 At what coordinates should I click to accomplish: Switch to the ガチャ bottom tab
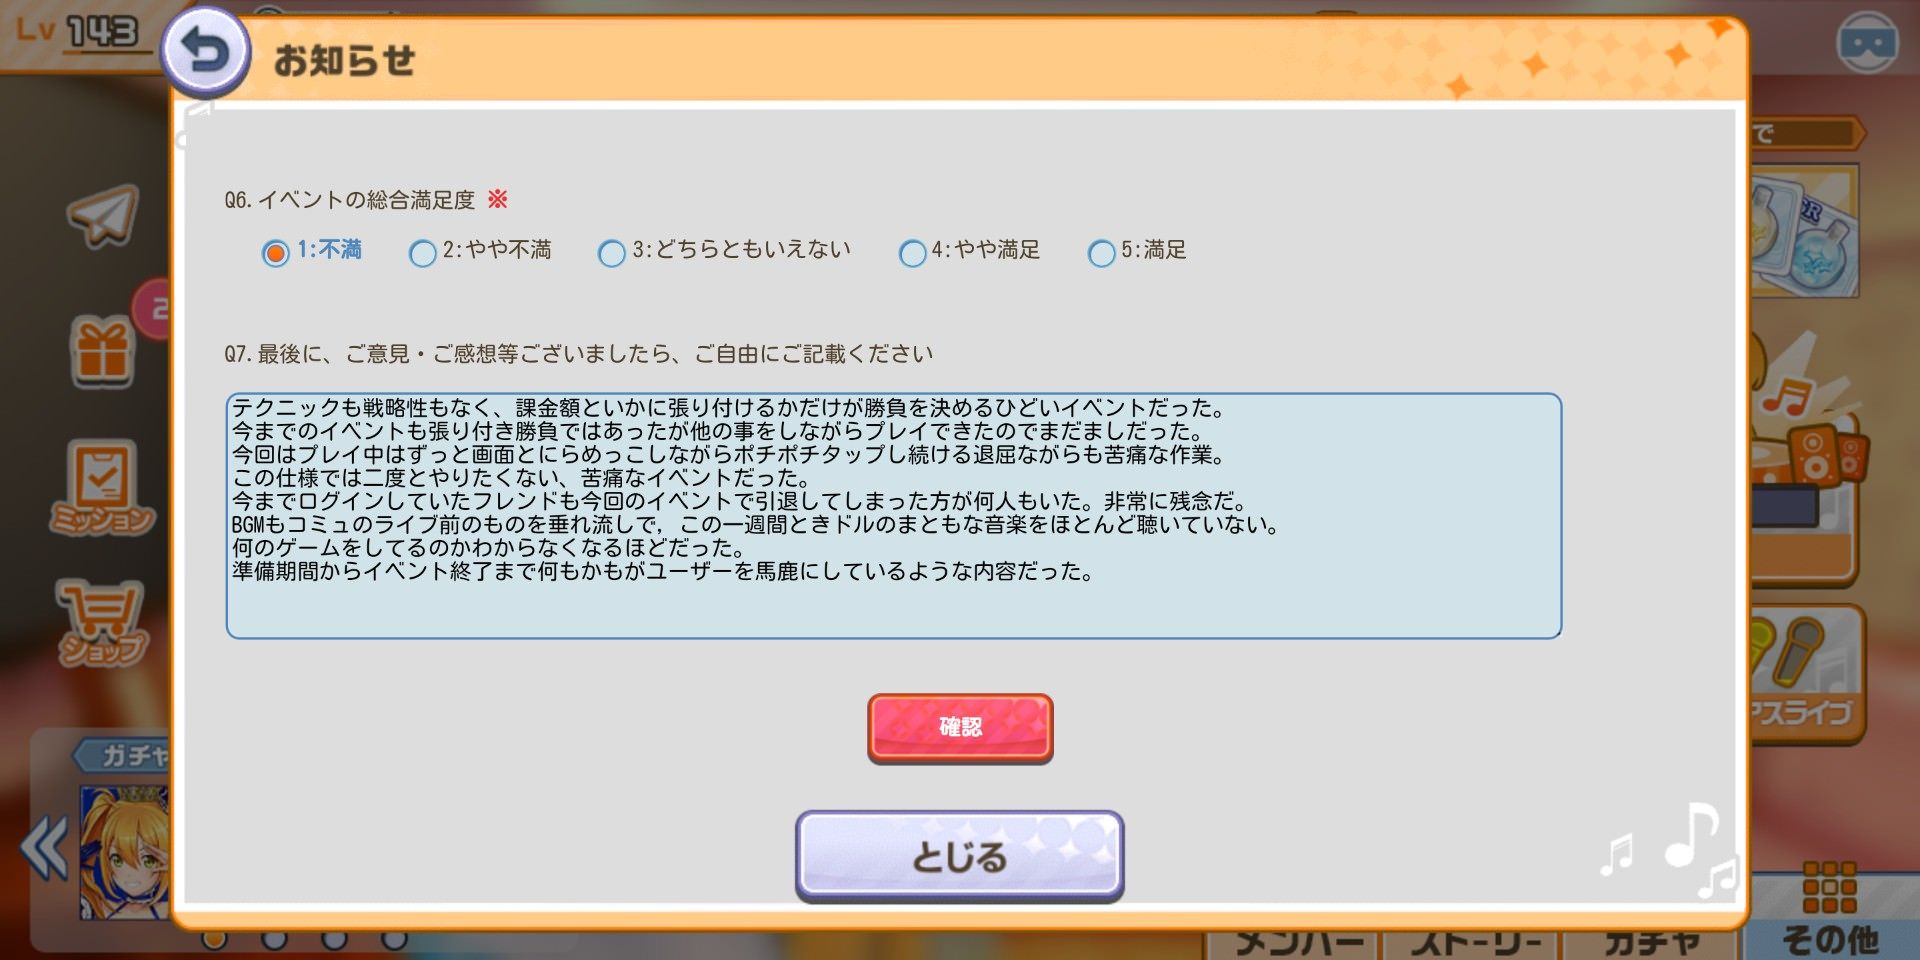[1652, 942]
